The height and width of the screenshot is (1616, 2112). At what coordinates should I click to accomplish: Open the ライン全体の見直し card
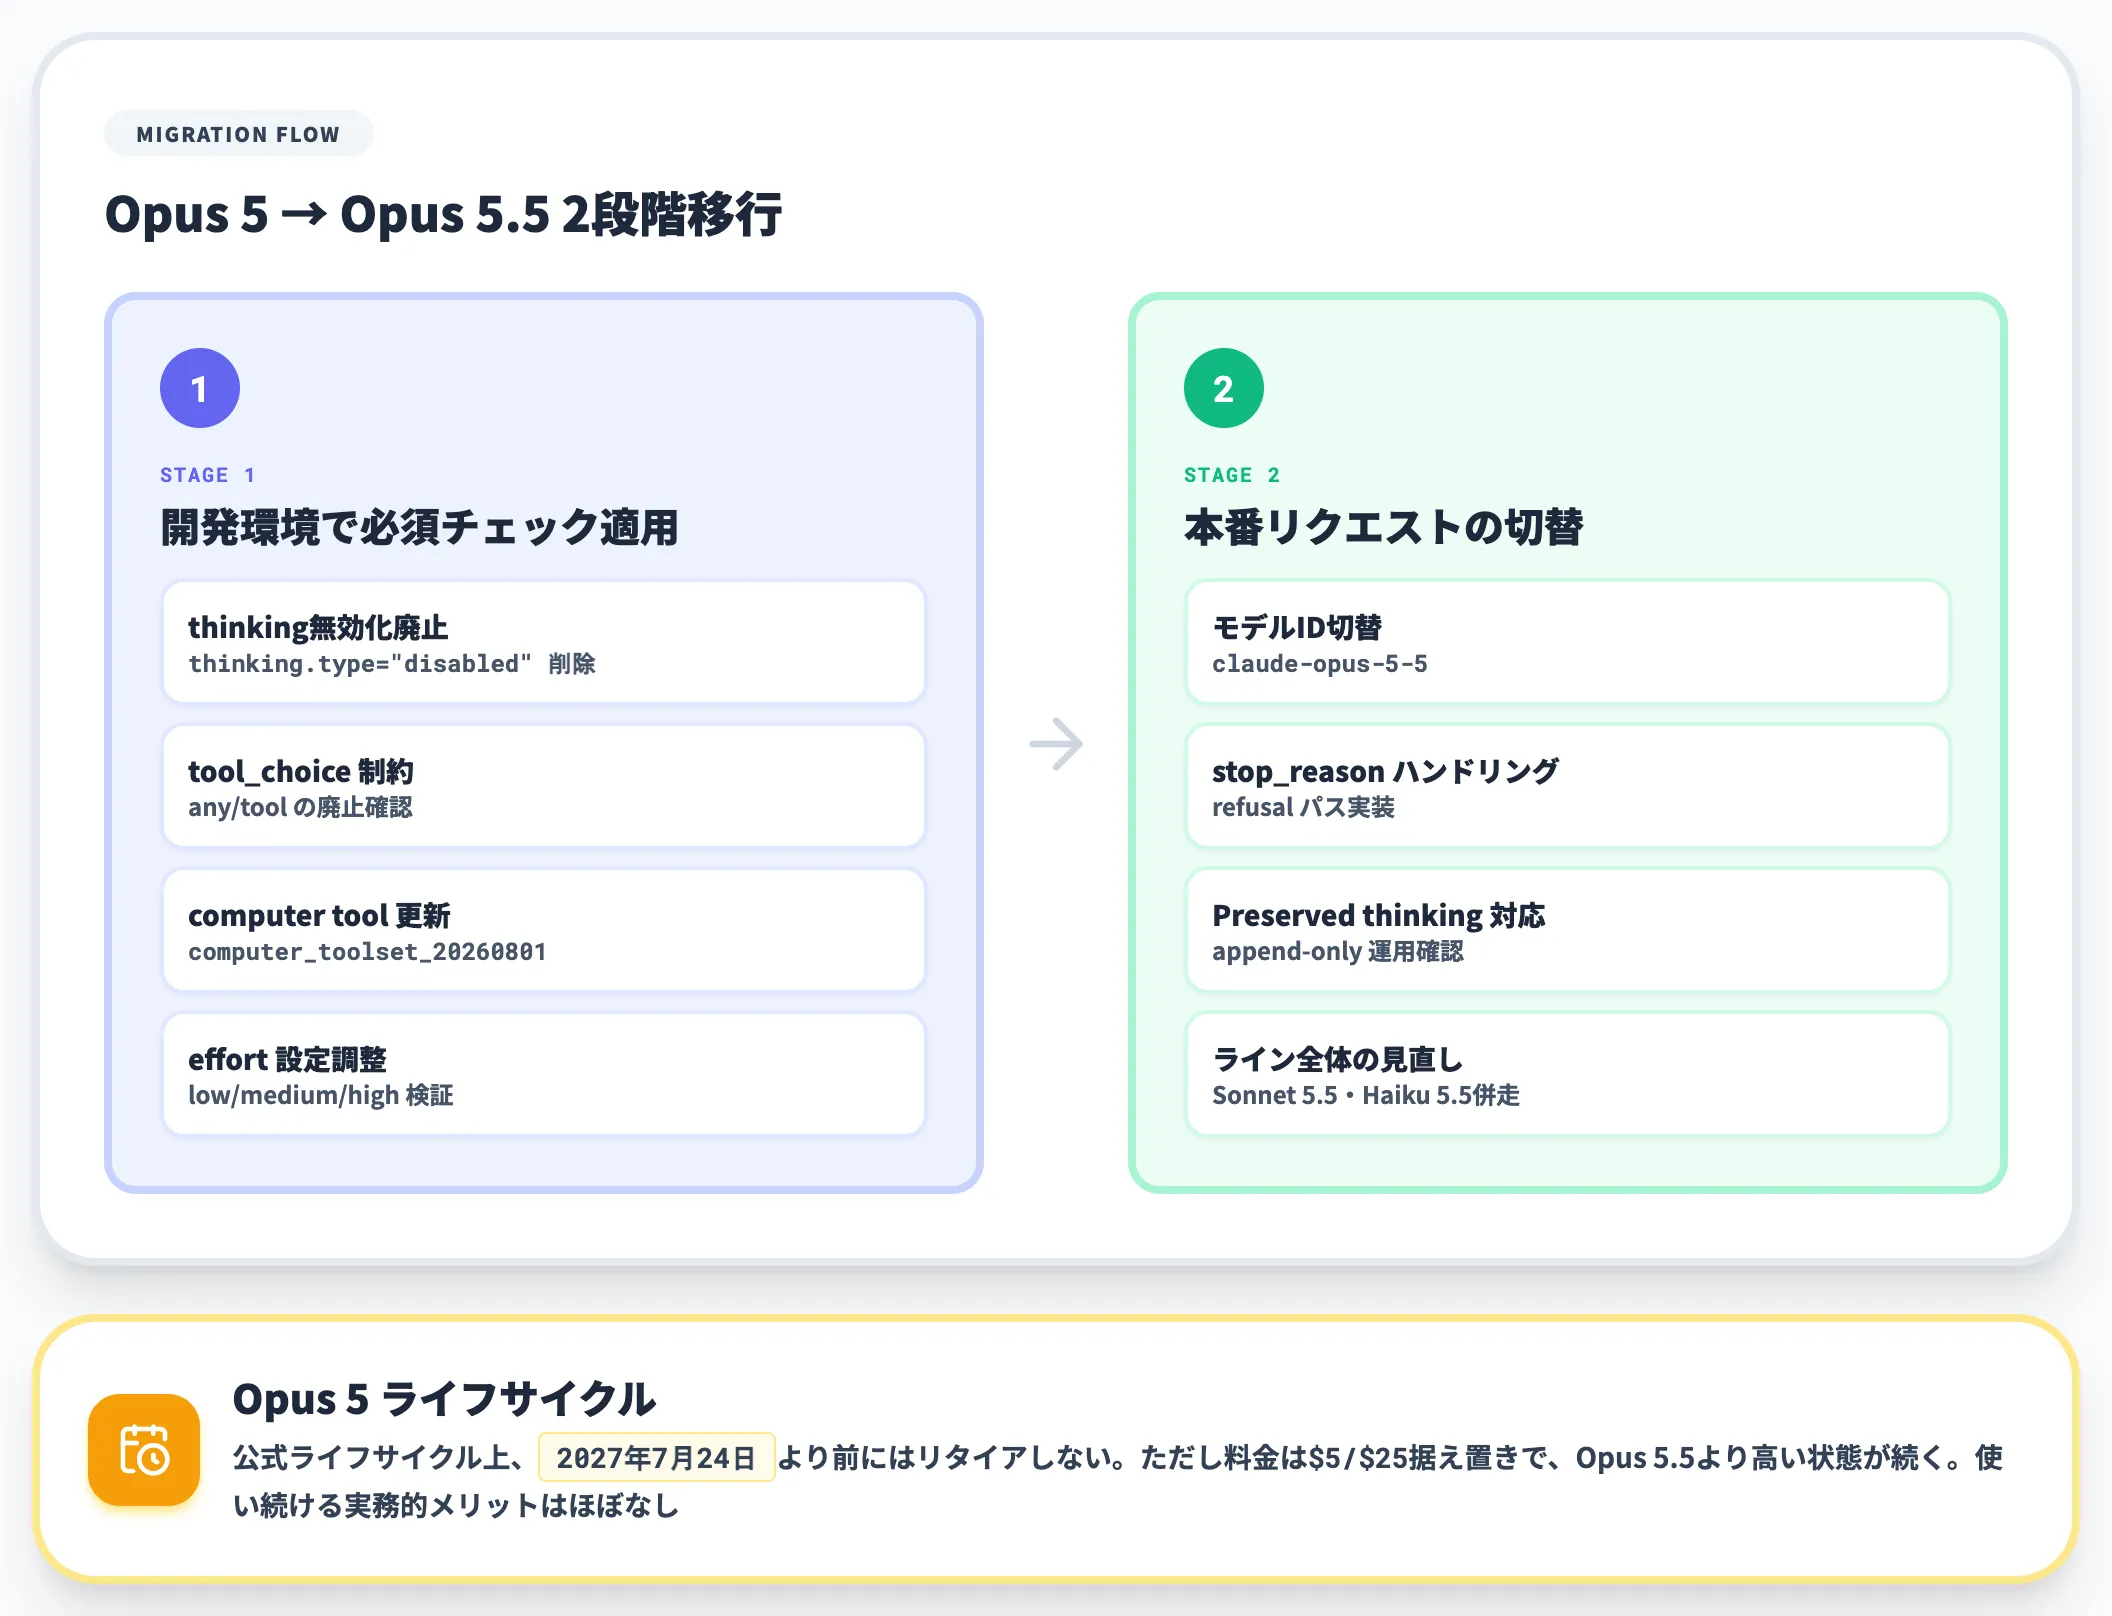(x=1568, y=1074)
